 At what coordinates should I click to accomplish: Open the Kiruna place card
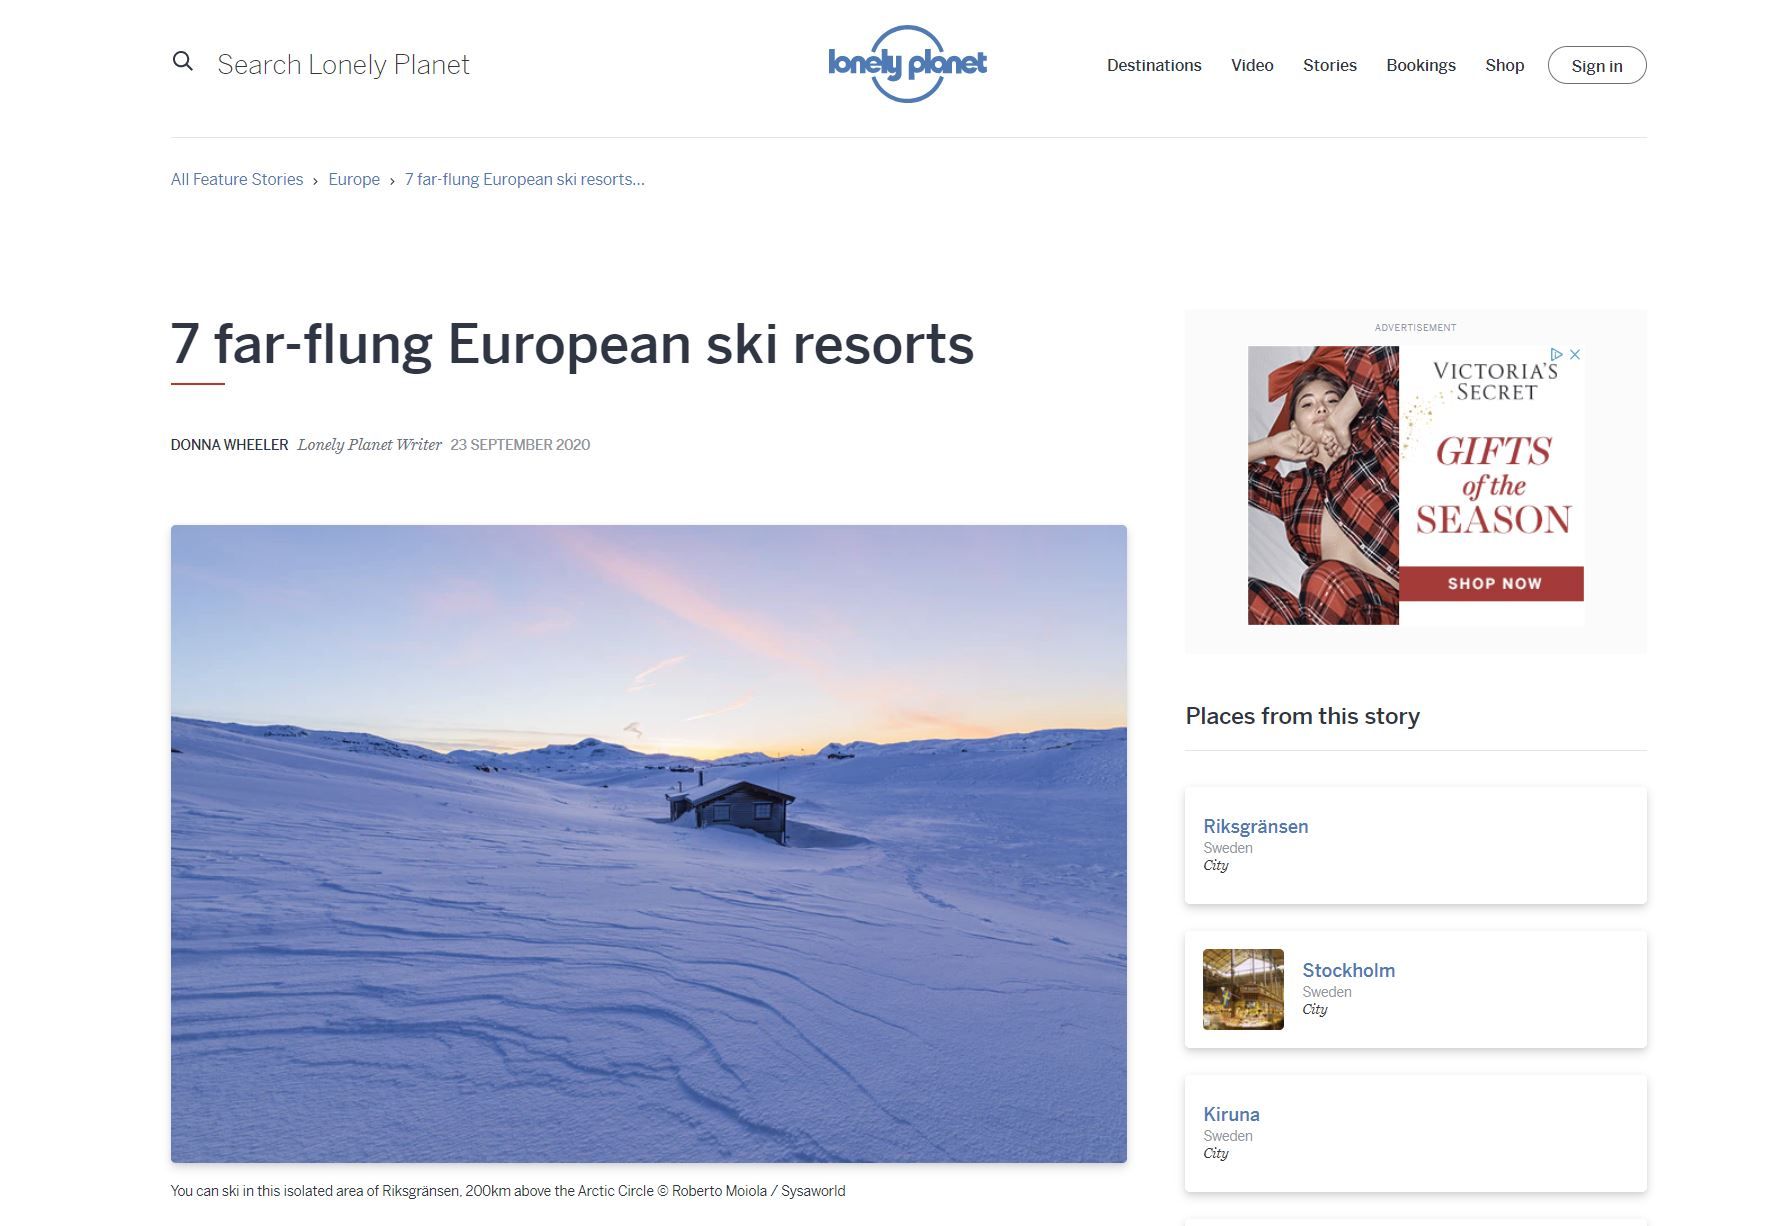pyautogui.click(x=1415, y=1133)
